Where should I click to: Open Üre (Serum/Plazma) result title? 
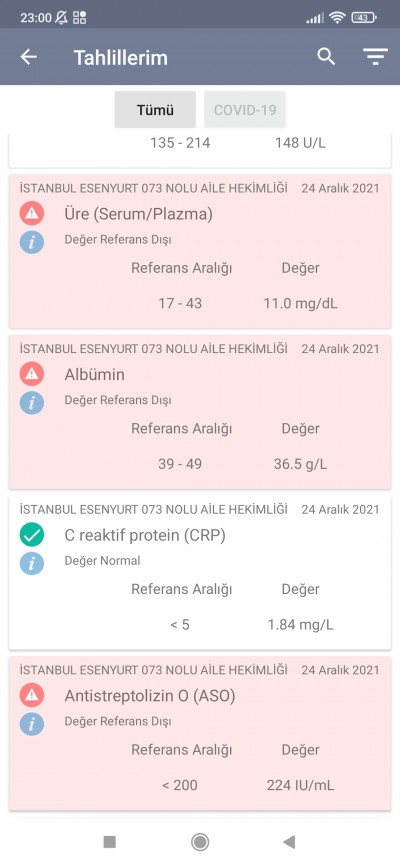[x=138, y=214]
